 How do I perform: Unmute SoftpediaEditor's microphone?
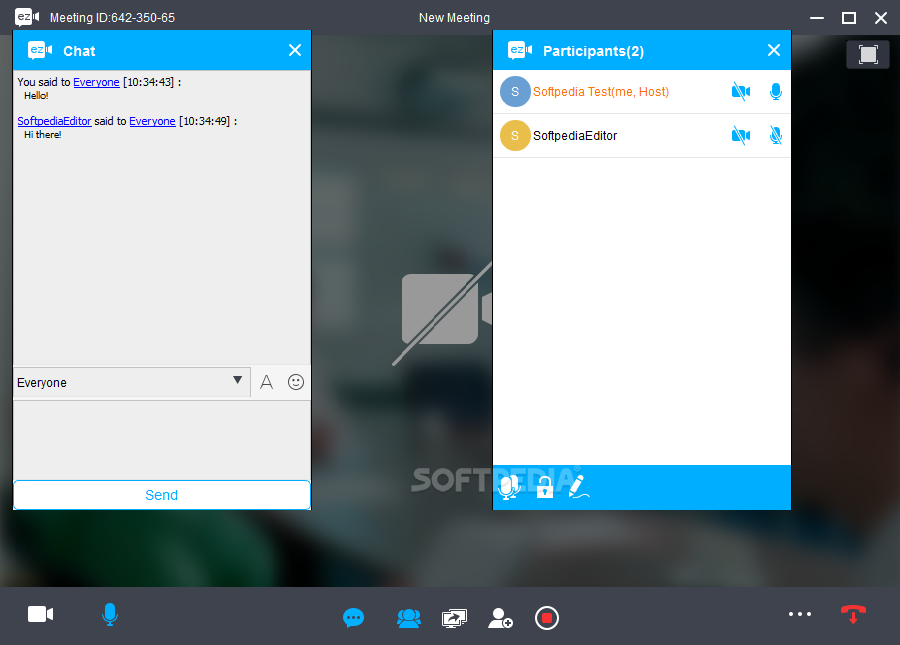775,135
